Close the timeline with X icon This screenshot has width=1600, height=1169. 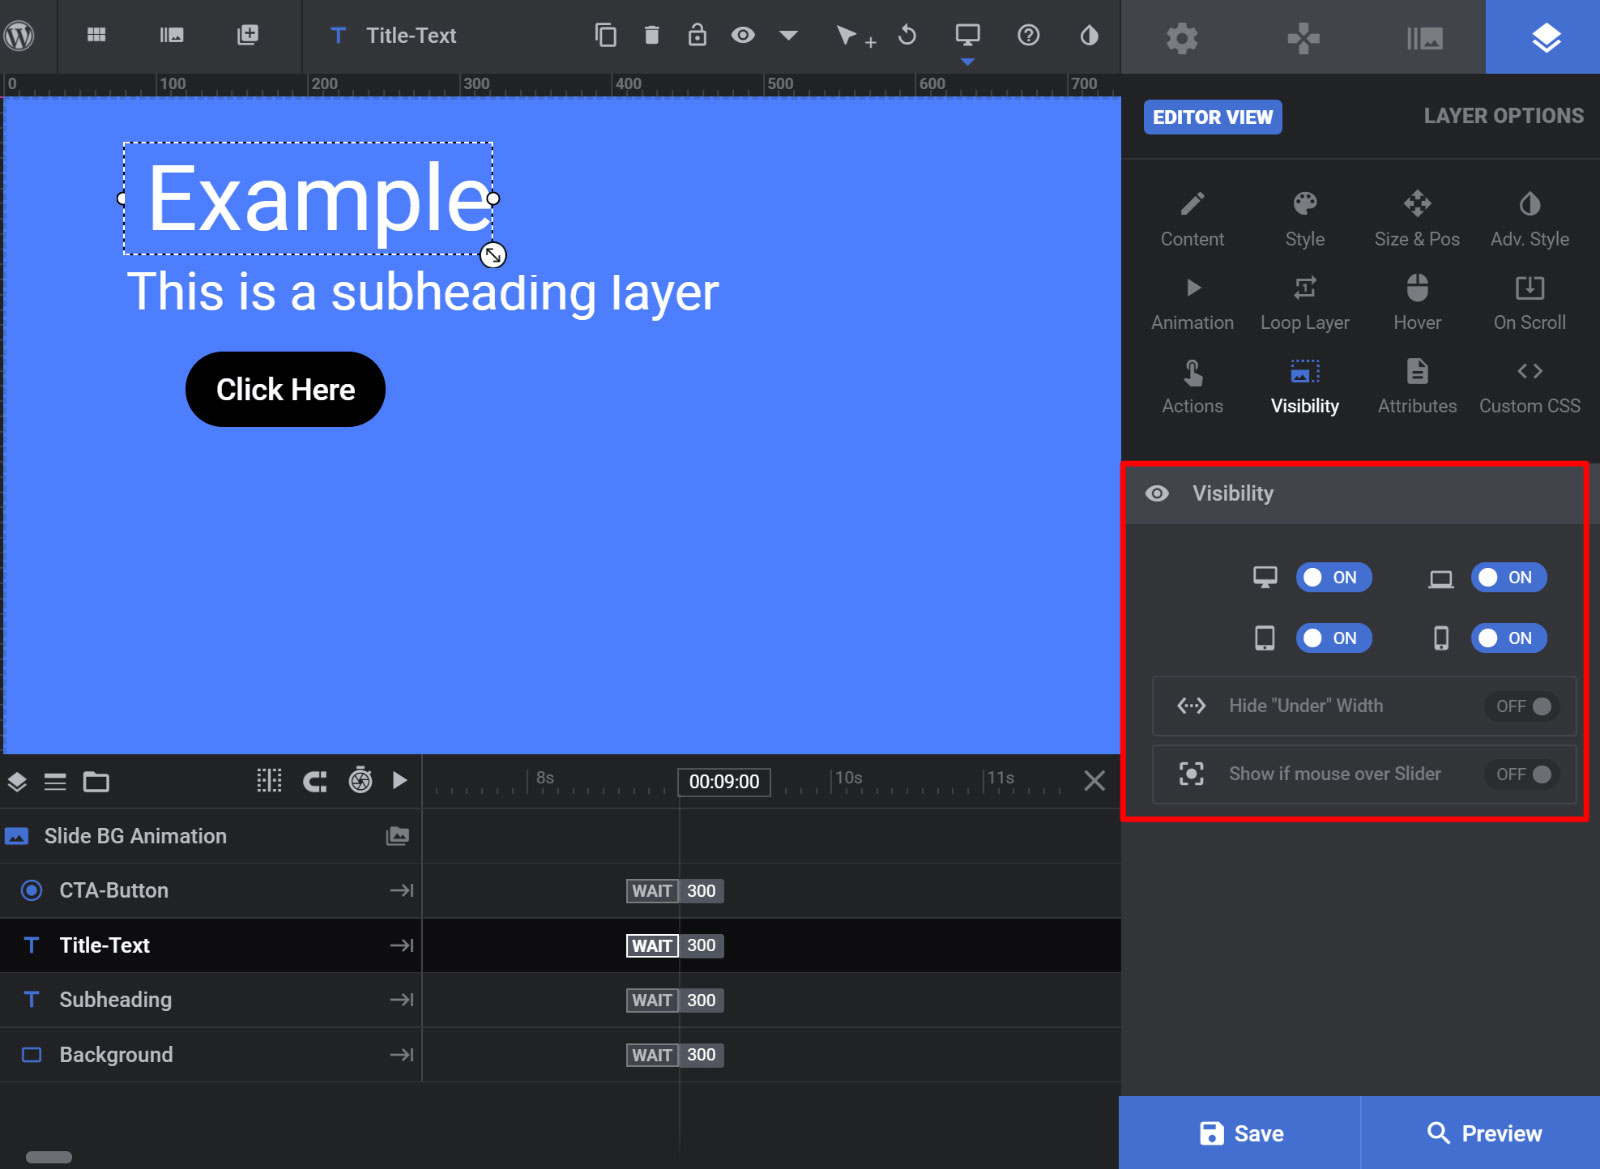point(1095,781)
